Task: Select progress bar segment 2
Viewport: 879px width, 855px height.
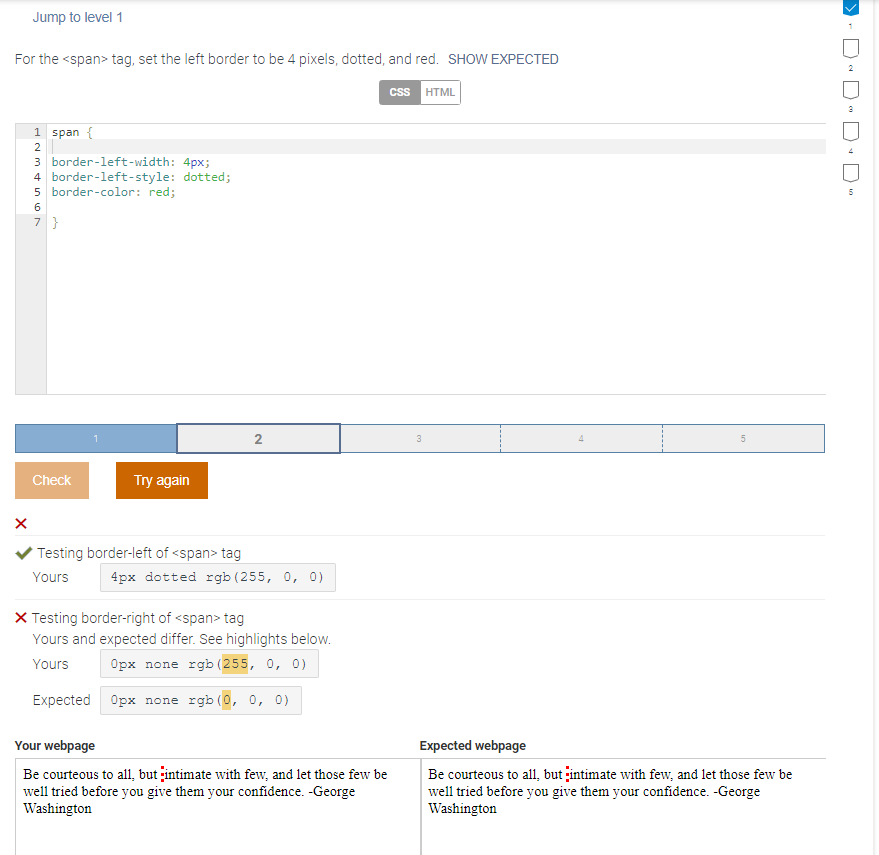Action: click(258, 438)
